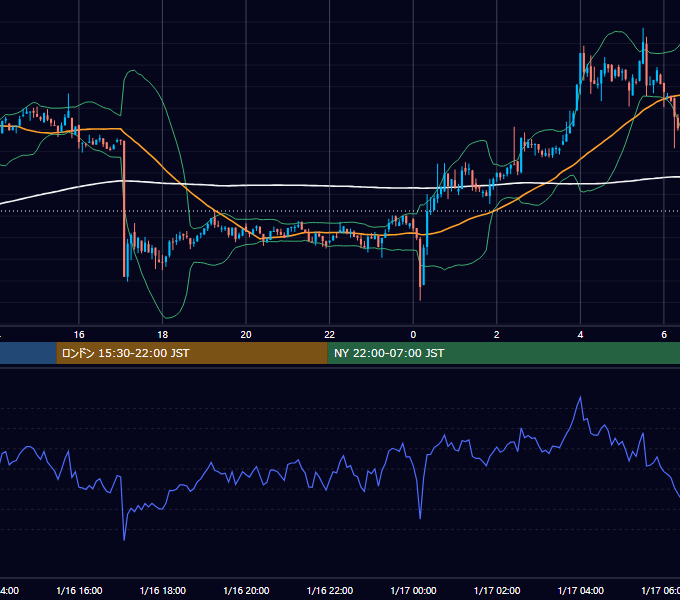Click the 0 hour label on price chart axis
Viewport: 680px width, 600px height.
(413, 334)
